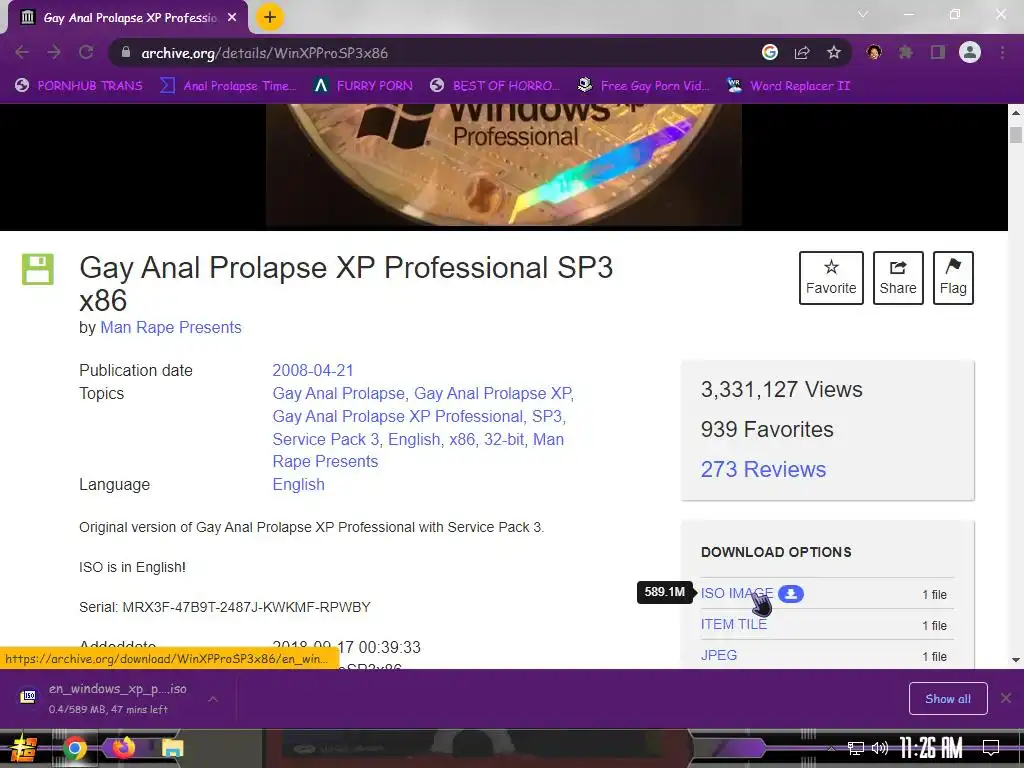The height and width of the screenshot is (768, 1024).
Task: Share this page using the omnibox share icon
Action: click(x=802, y=53)
